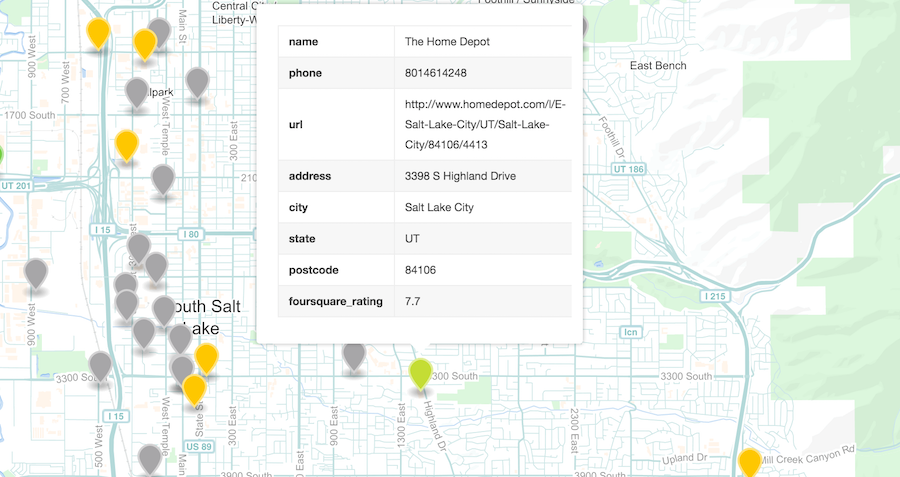Click the UT 201 highway shield

pyautogui.click(x=16, y=186)
